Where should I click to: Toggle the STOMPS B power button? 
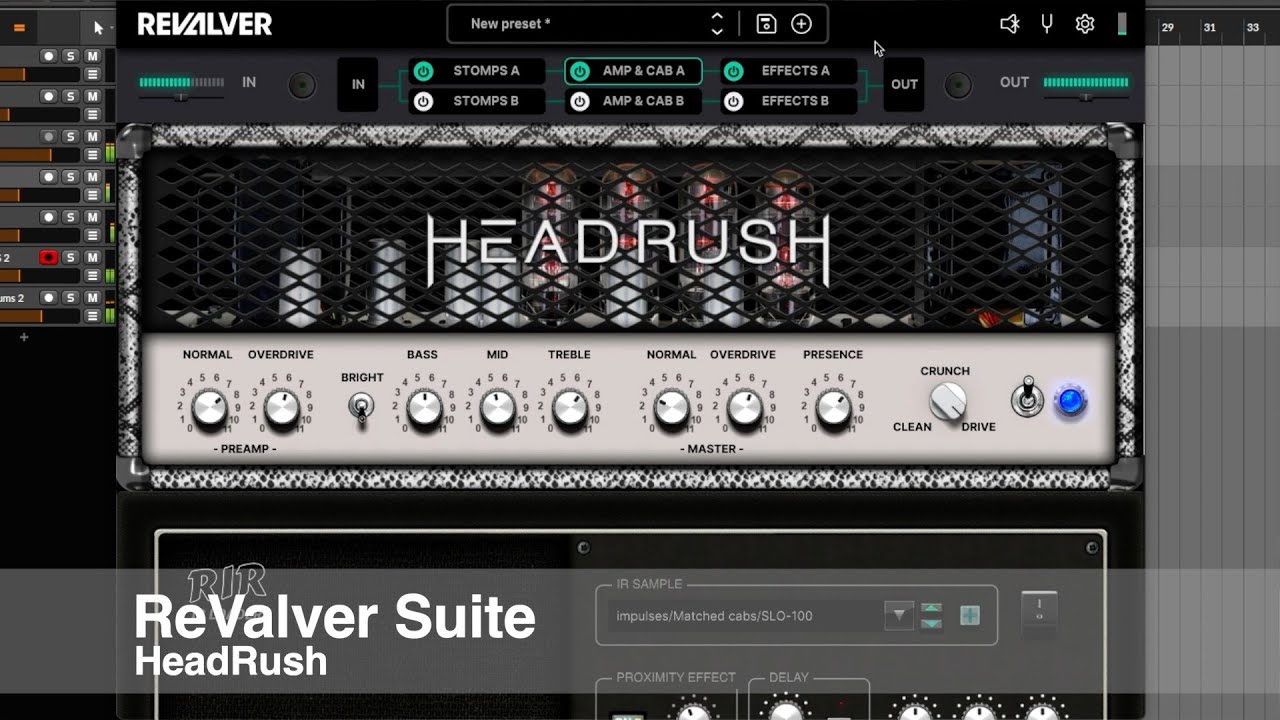(423, 101)
